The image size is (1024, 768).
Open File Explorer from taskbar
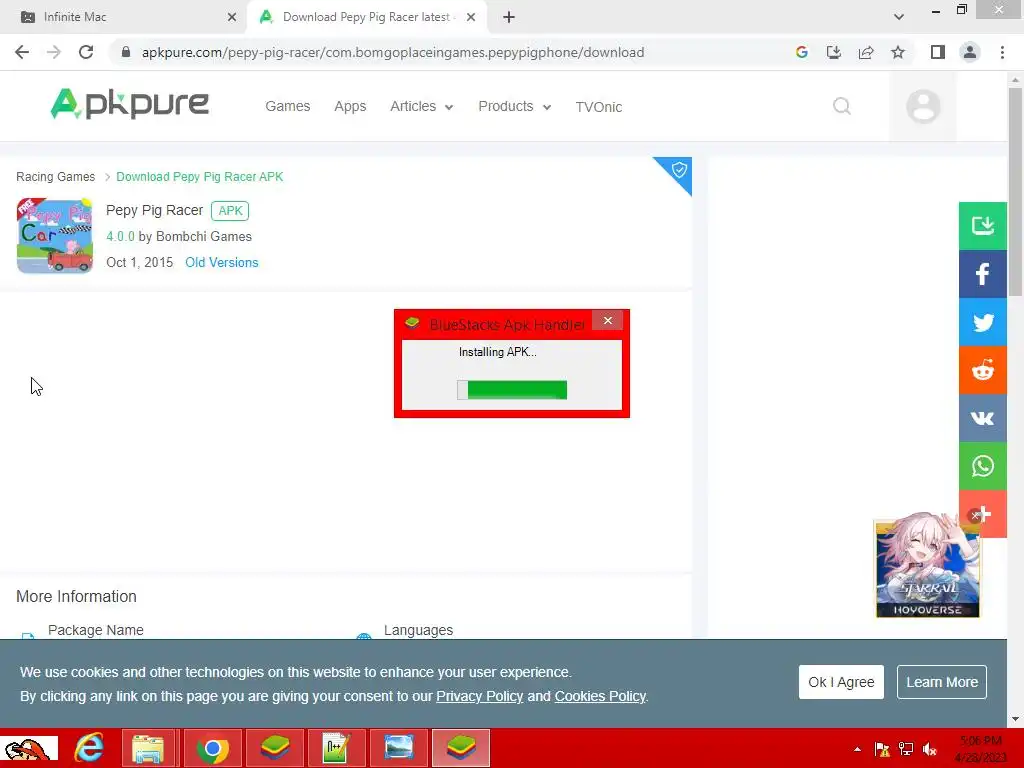[148, 748]
